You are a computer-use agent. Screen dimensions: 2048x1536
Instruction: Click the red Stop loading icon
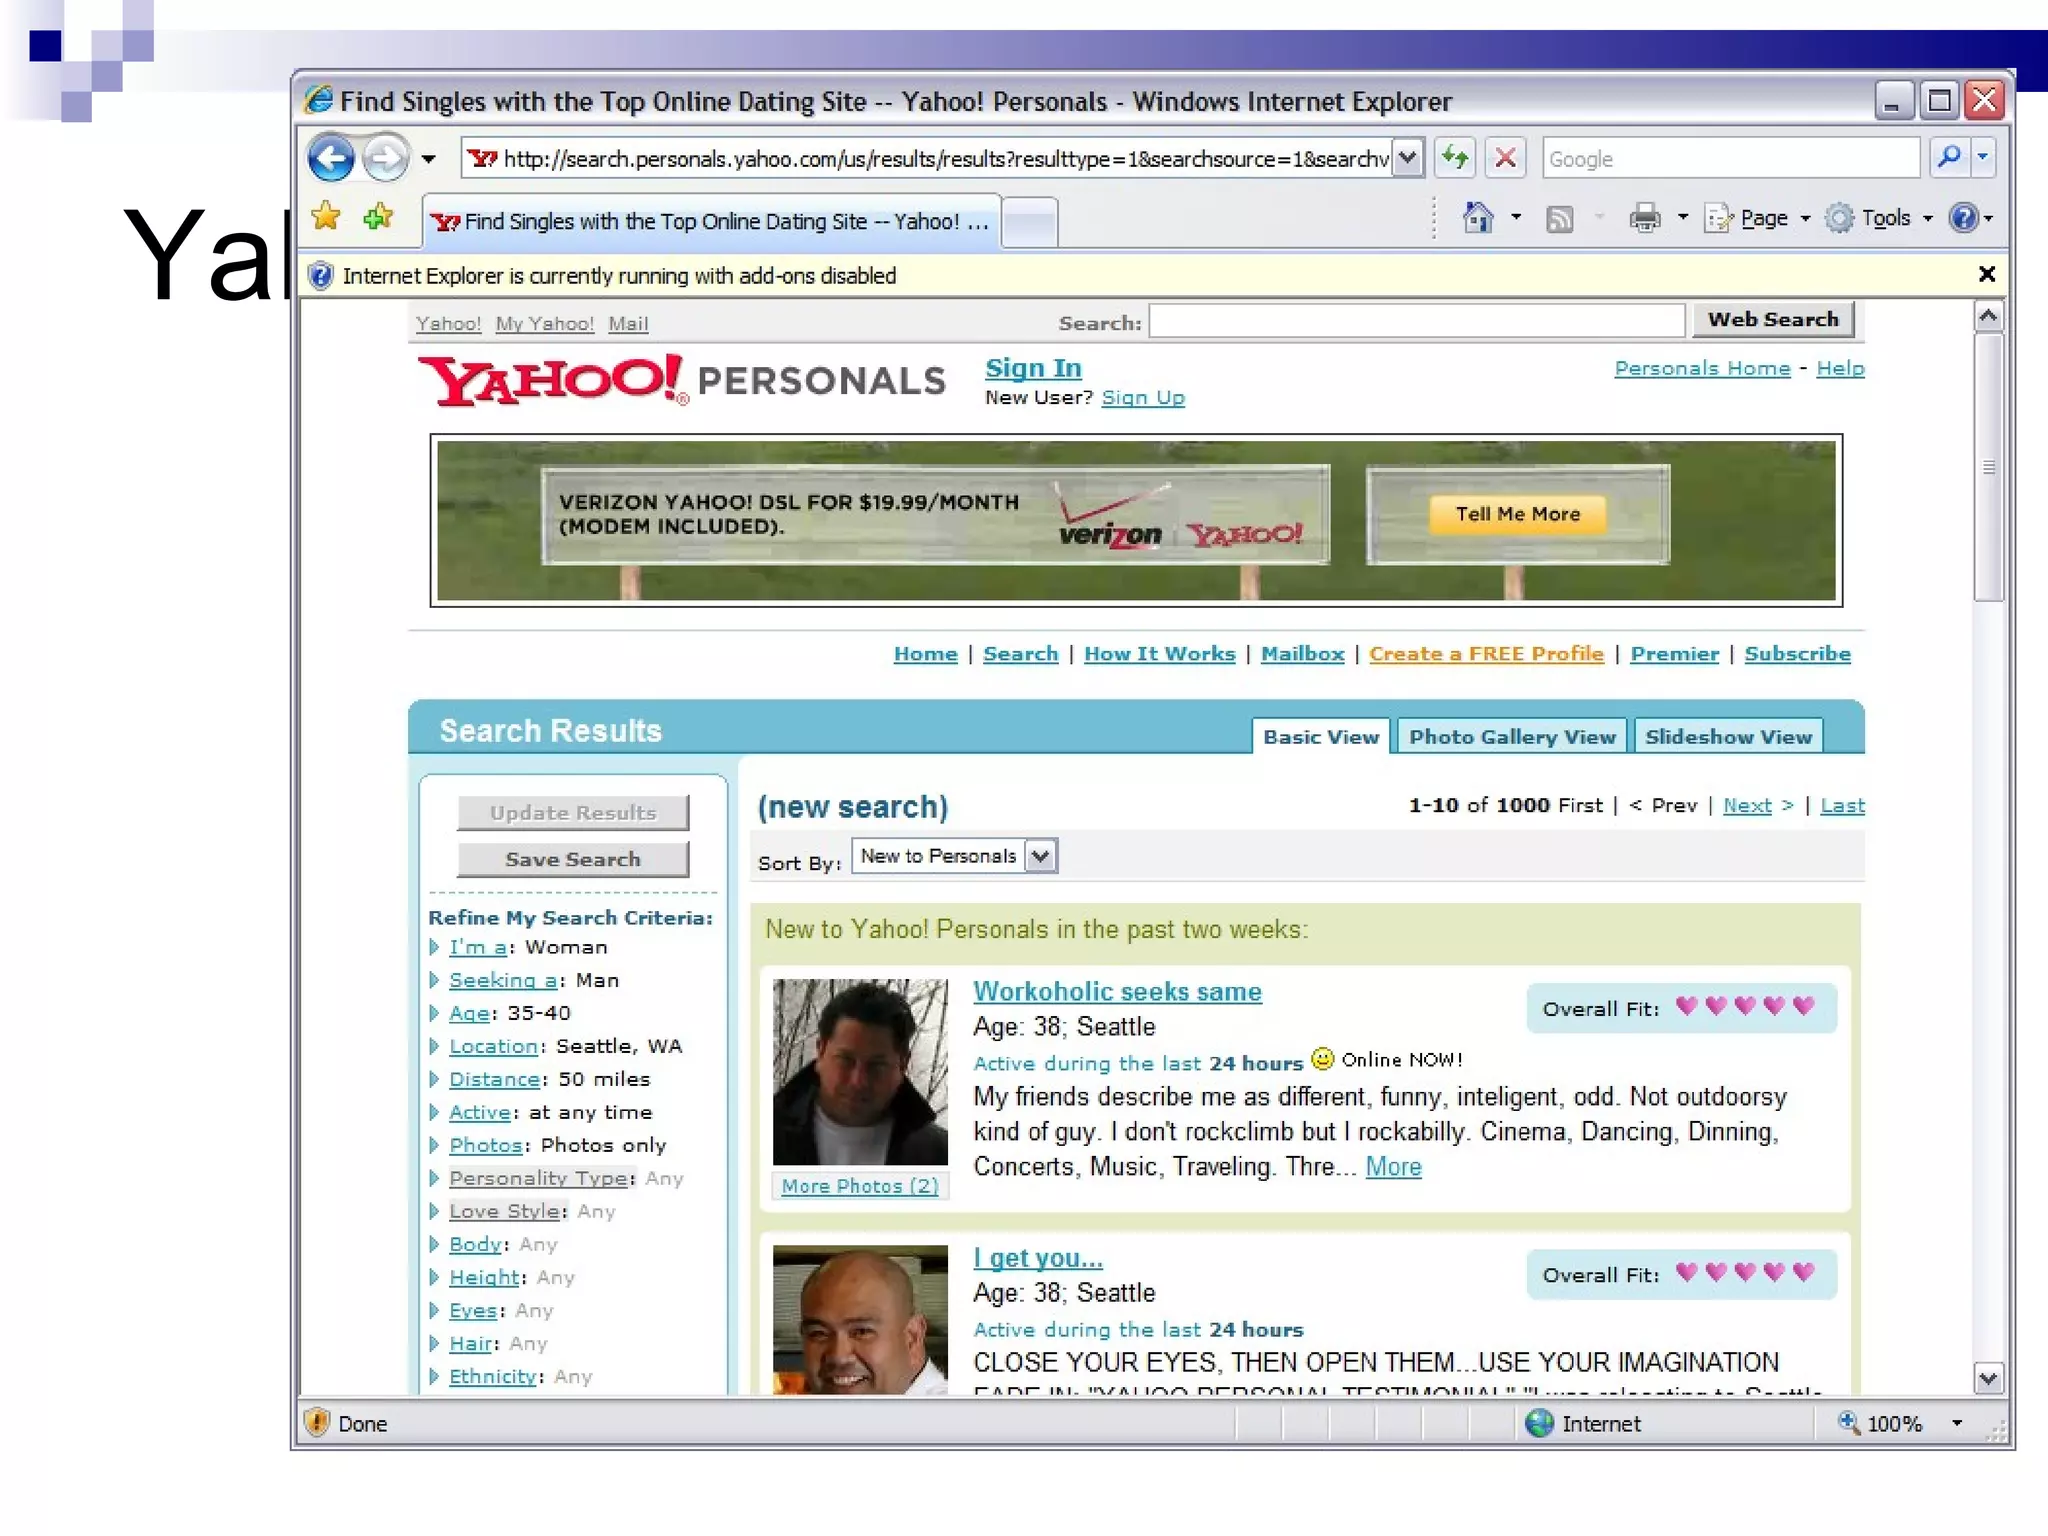pos(1505,158)
